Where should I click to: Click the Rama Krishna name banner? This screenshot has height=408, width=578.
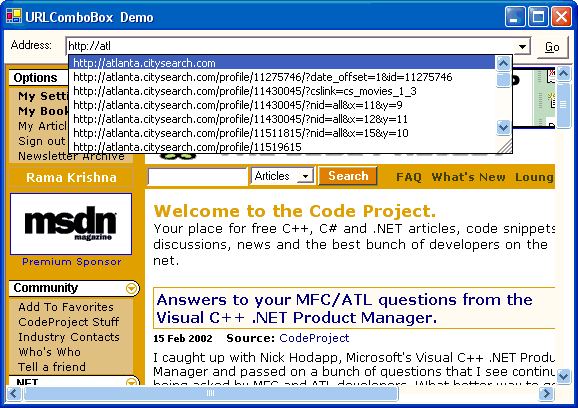point(72,178)
